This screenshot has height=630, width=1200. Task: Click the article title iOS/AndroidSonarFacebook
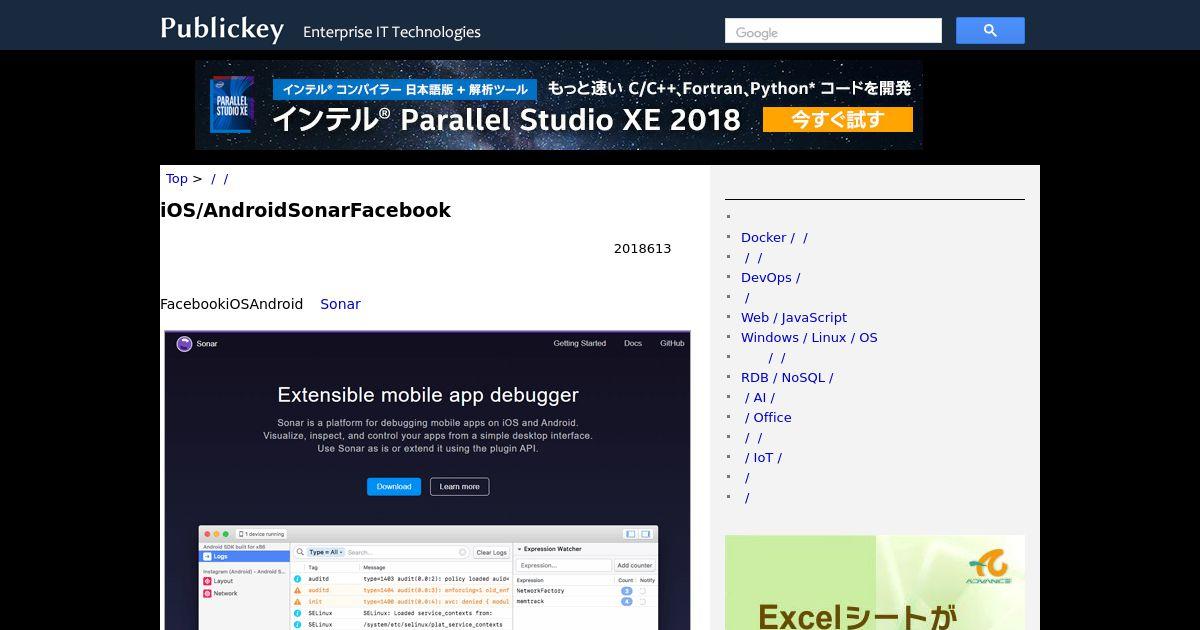pos(306,210)
